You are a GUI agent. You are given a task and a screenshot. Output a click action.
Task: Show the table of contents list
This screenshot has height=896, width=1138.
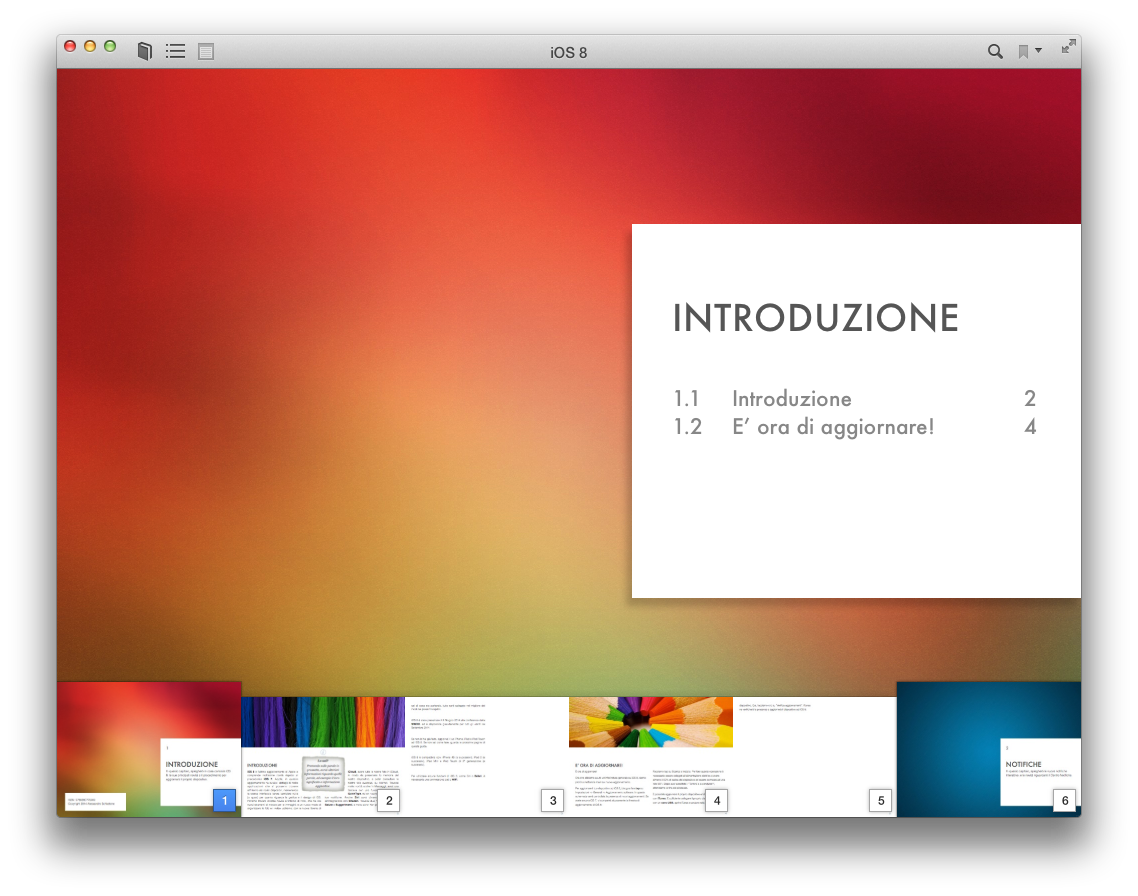(176, 51)
